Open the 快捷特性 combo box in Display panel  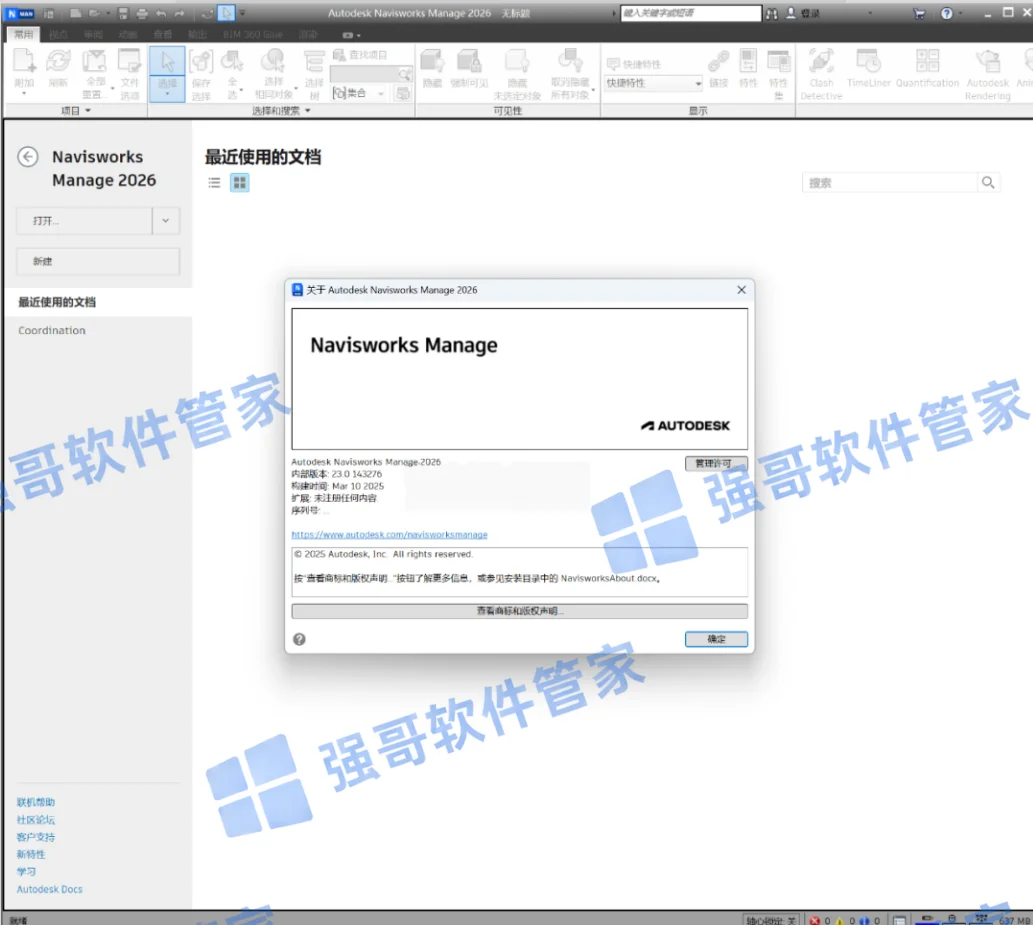pos(654,83)
